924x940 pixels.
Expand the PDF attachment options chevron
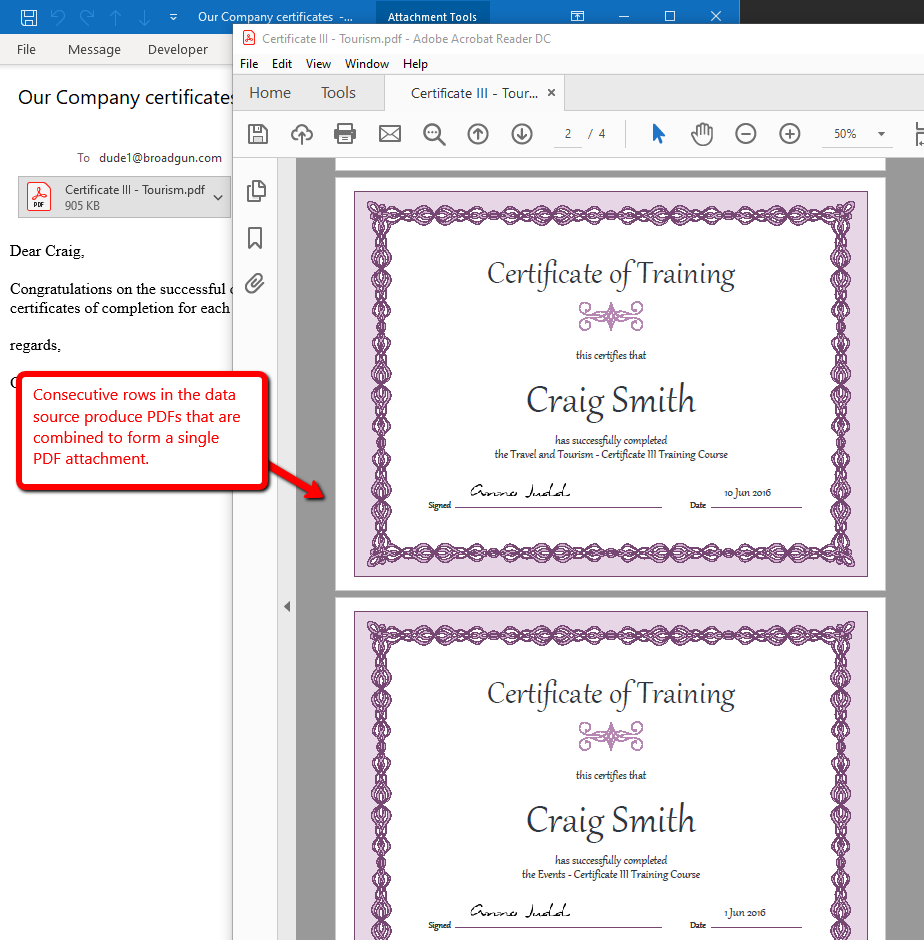click(218, 197)
